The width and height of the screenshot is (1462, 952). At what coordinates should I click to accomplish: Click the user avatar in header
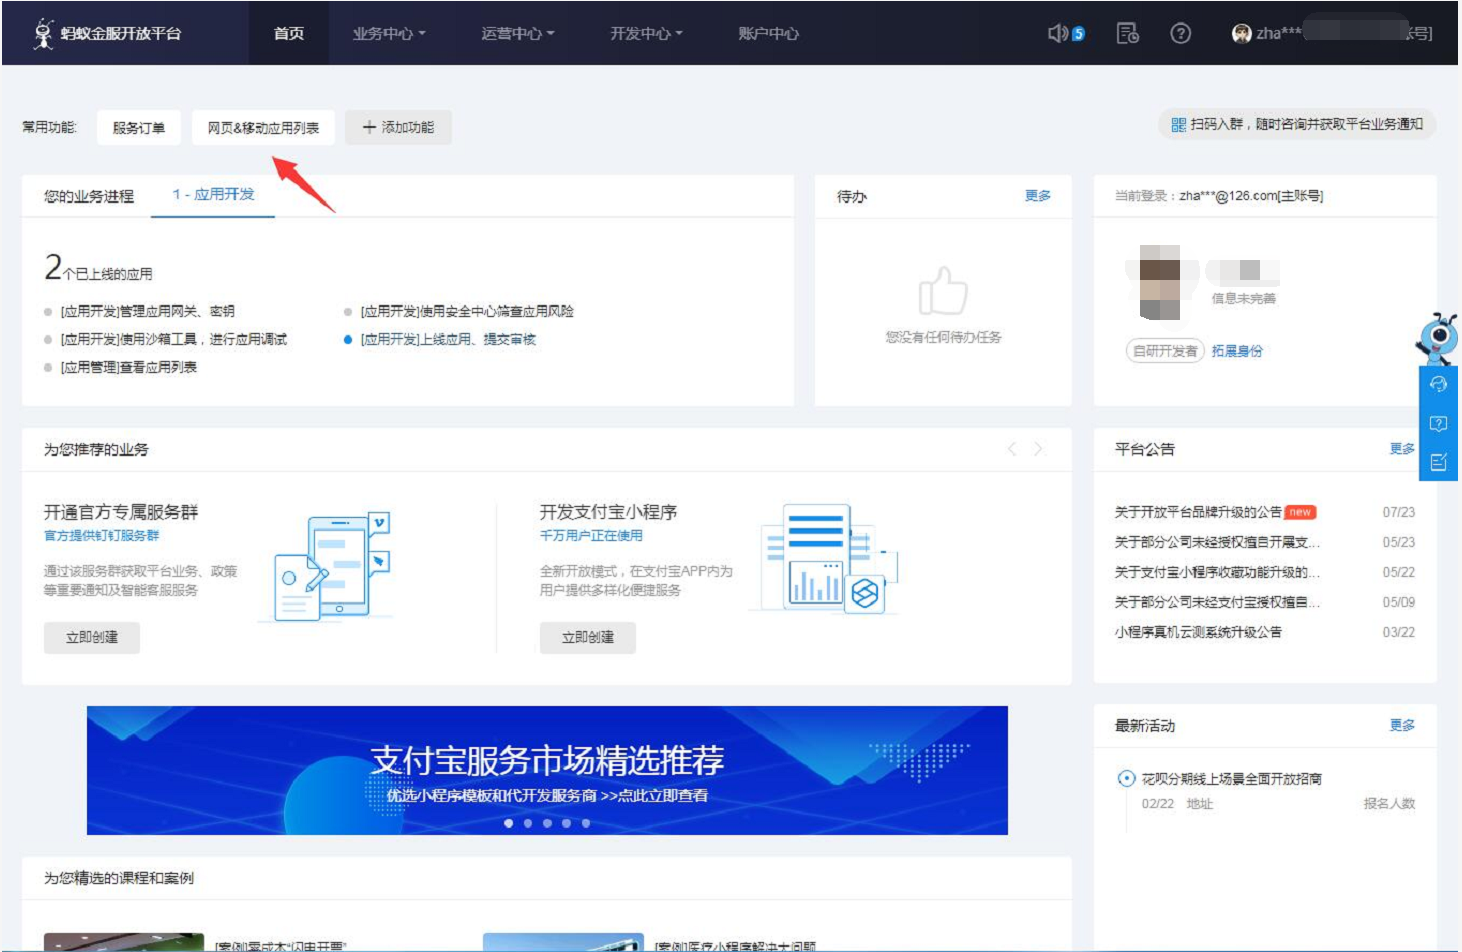[1241, 34]
